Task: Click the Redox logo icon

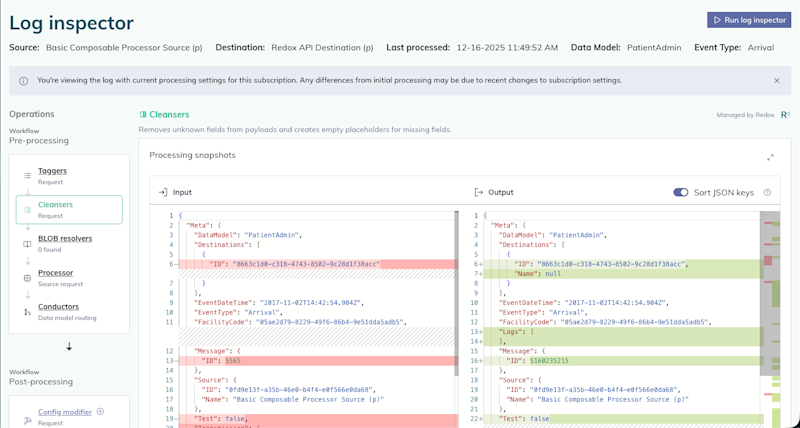Action: pyautogui.click(x=786, y=115)
